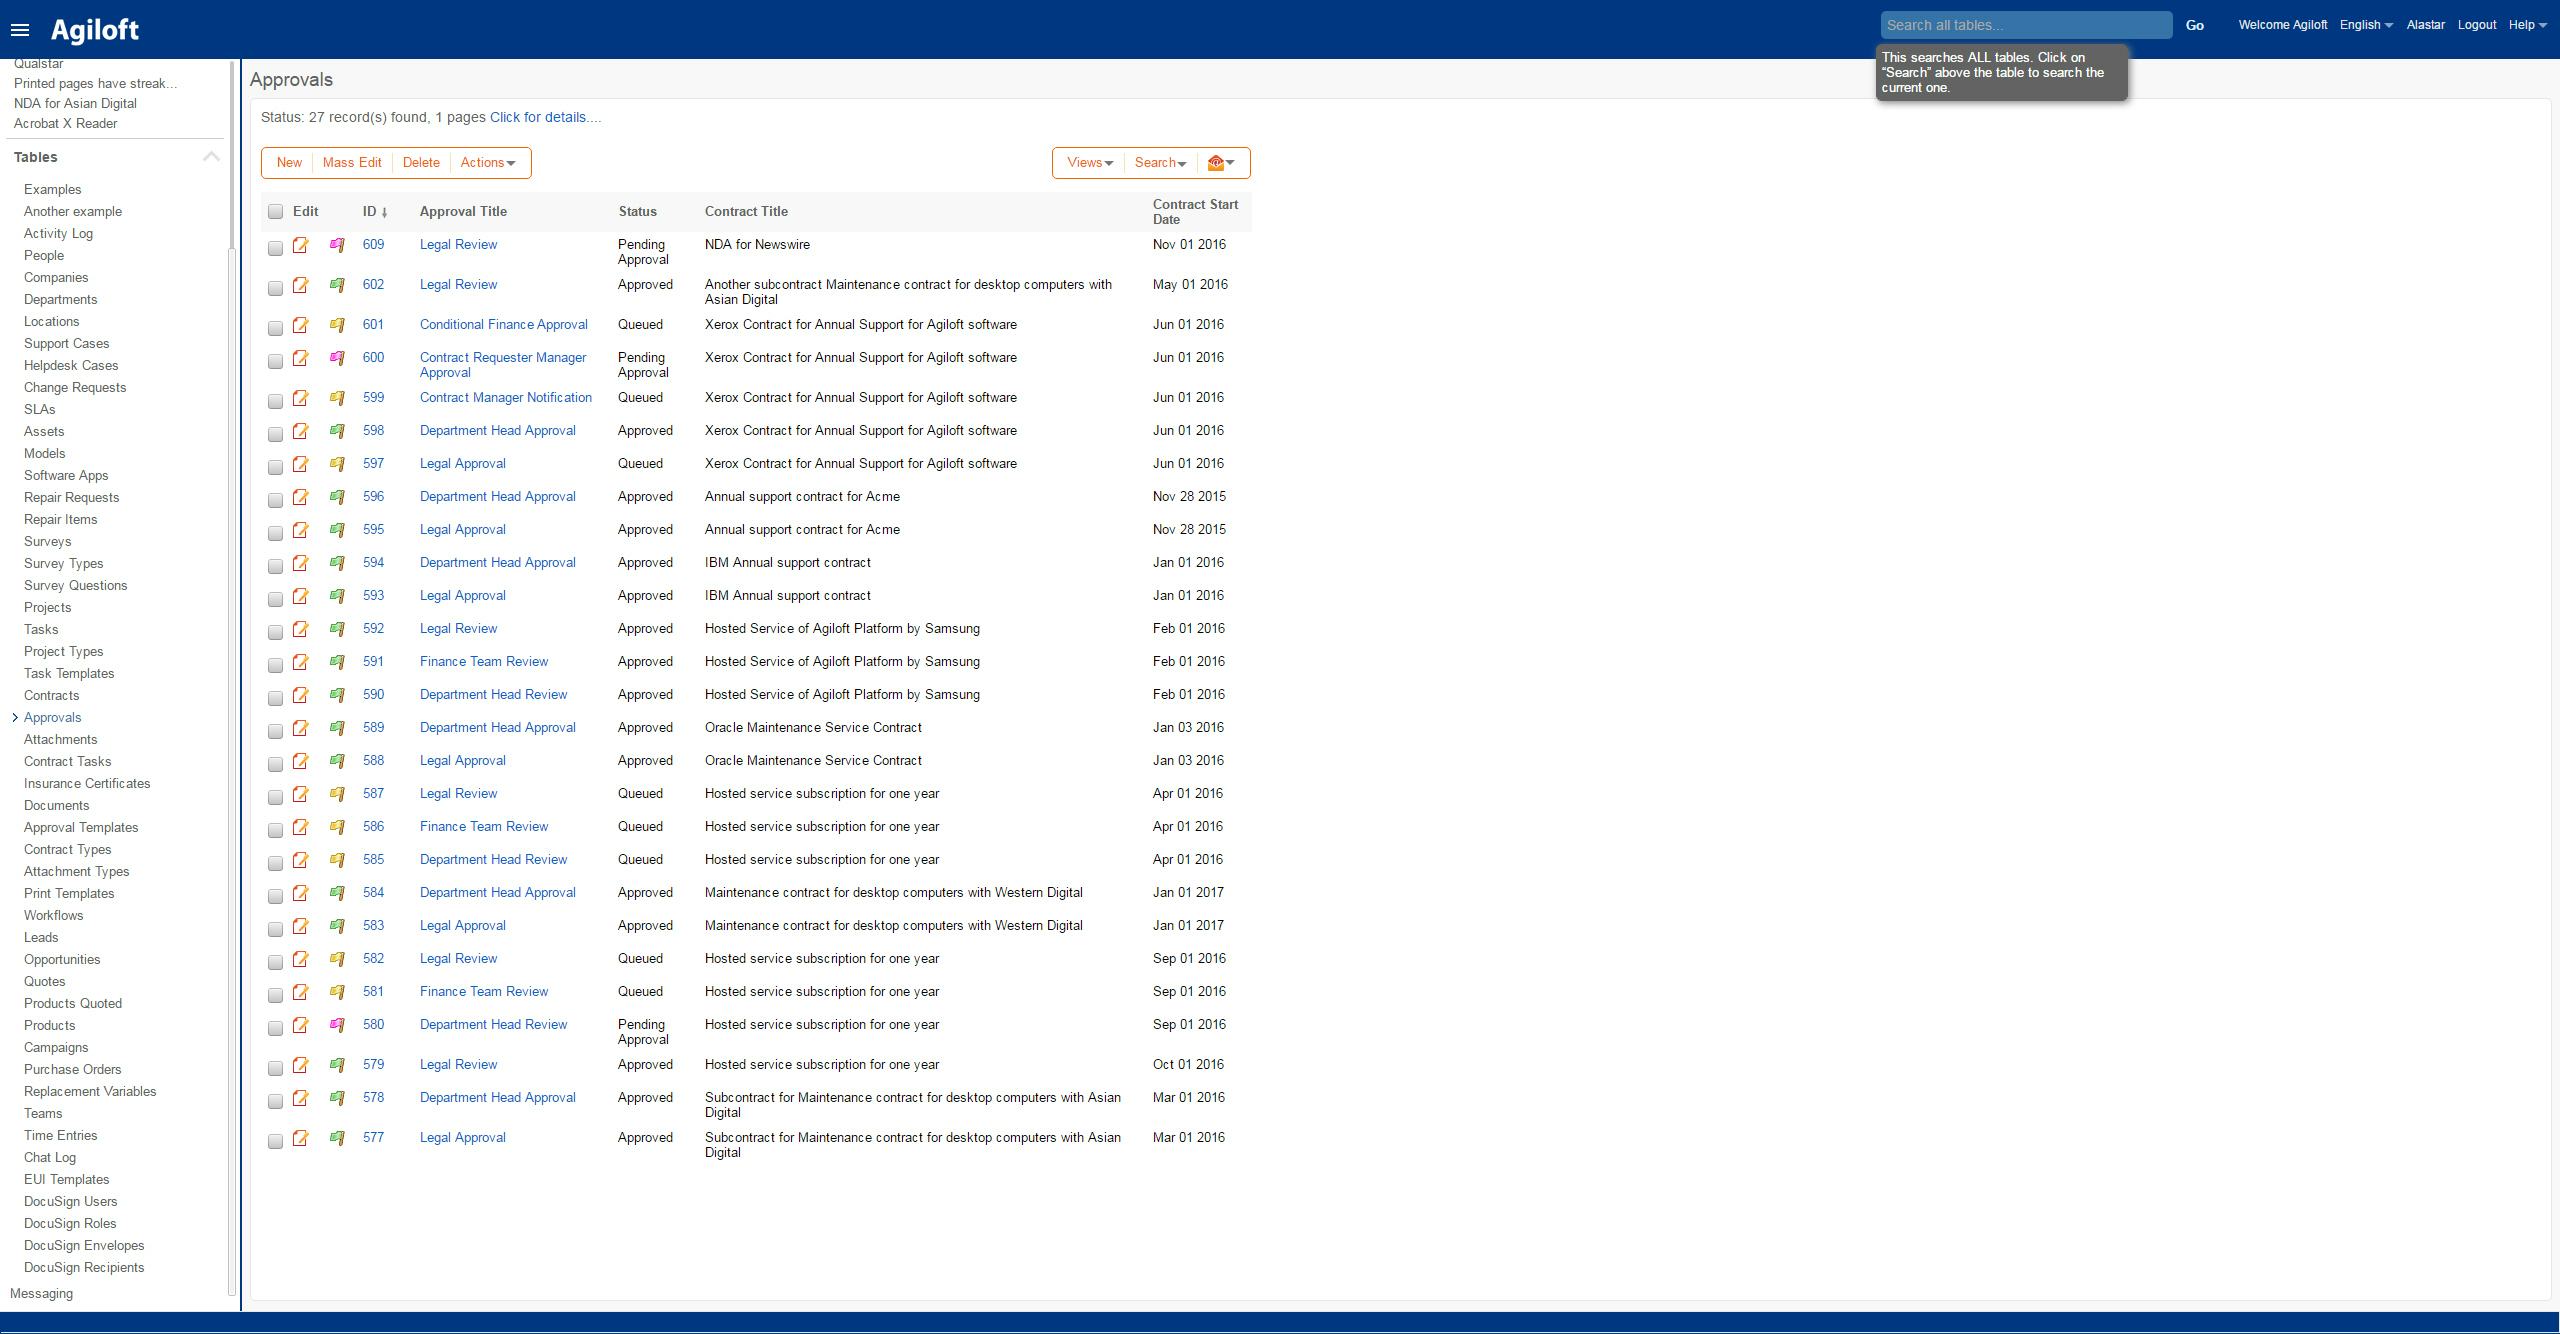Collapse the Tables section in the sidebar

point(211,156)
